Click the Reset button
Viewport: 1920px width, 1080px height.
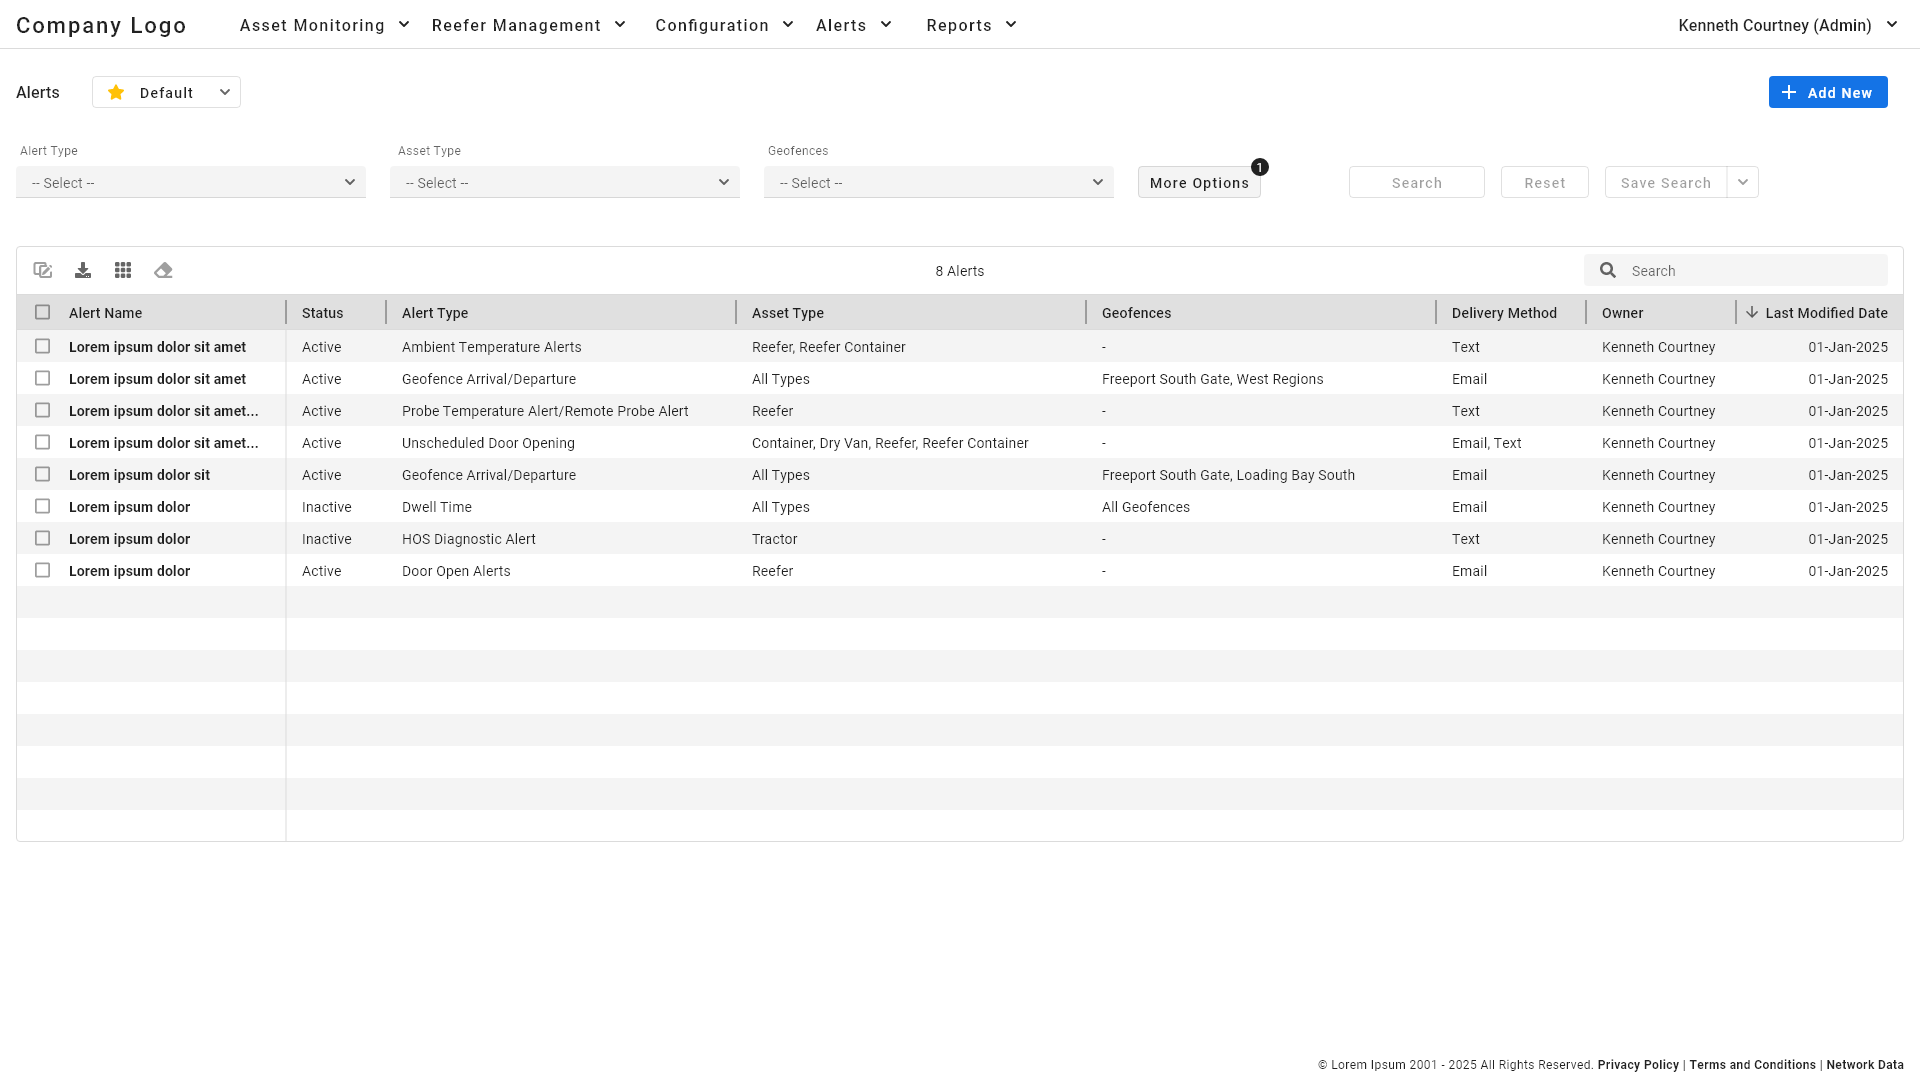coord(1545,182)
